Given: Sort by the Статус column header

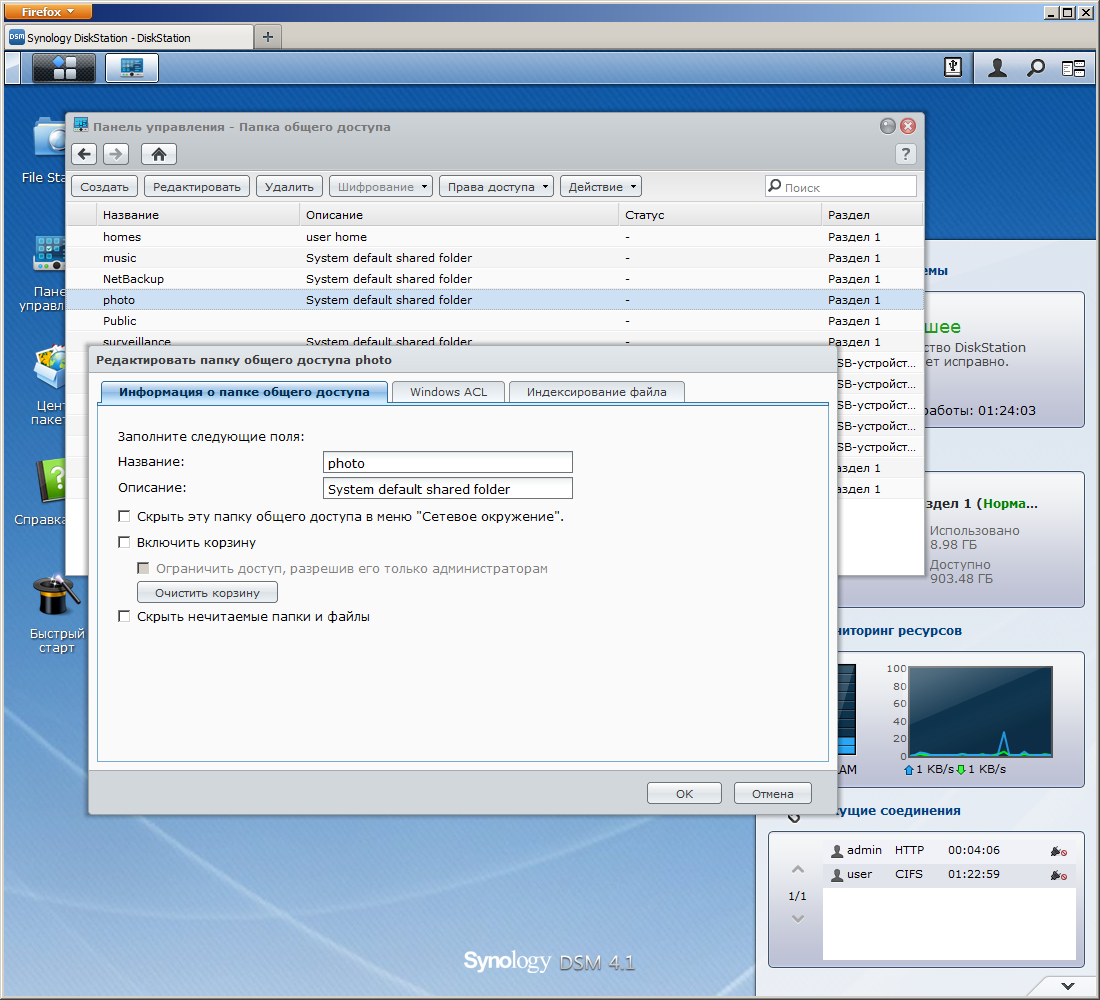Looking at the screenshot, I should point(720,215).
